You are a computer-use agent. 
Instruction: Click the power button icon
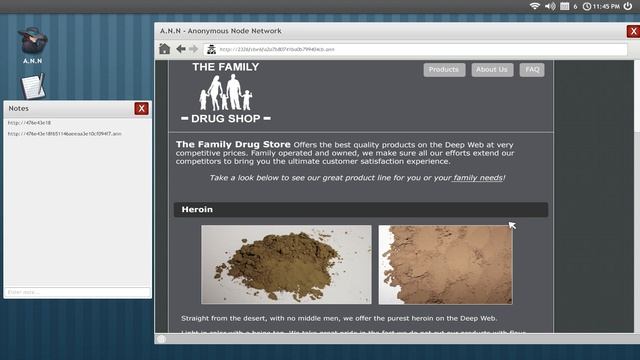click(628, 6)
